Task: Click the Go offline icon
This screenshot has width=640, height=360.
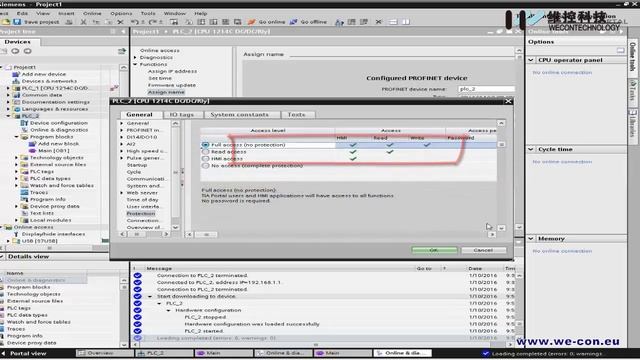Action: (x=293, y=22)
